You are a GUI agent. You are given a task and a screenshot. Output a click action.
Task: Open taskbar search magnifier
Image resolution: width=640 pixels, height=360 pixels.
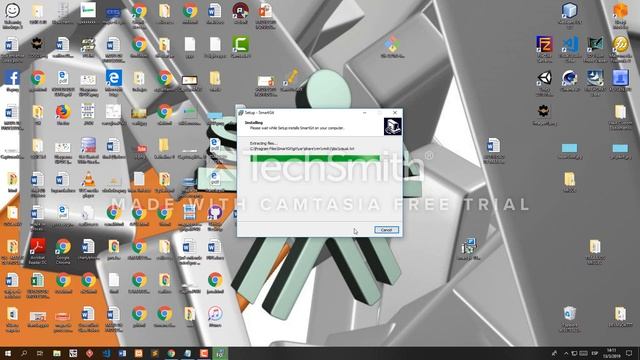[x=24, y=353]
